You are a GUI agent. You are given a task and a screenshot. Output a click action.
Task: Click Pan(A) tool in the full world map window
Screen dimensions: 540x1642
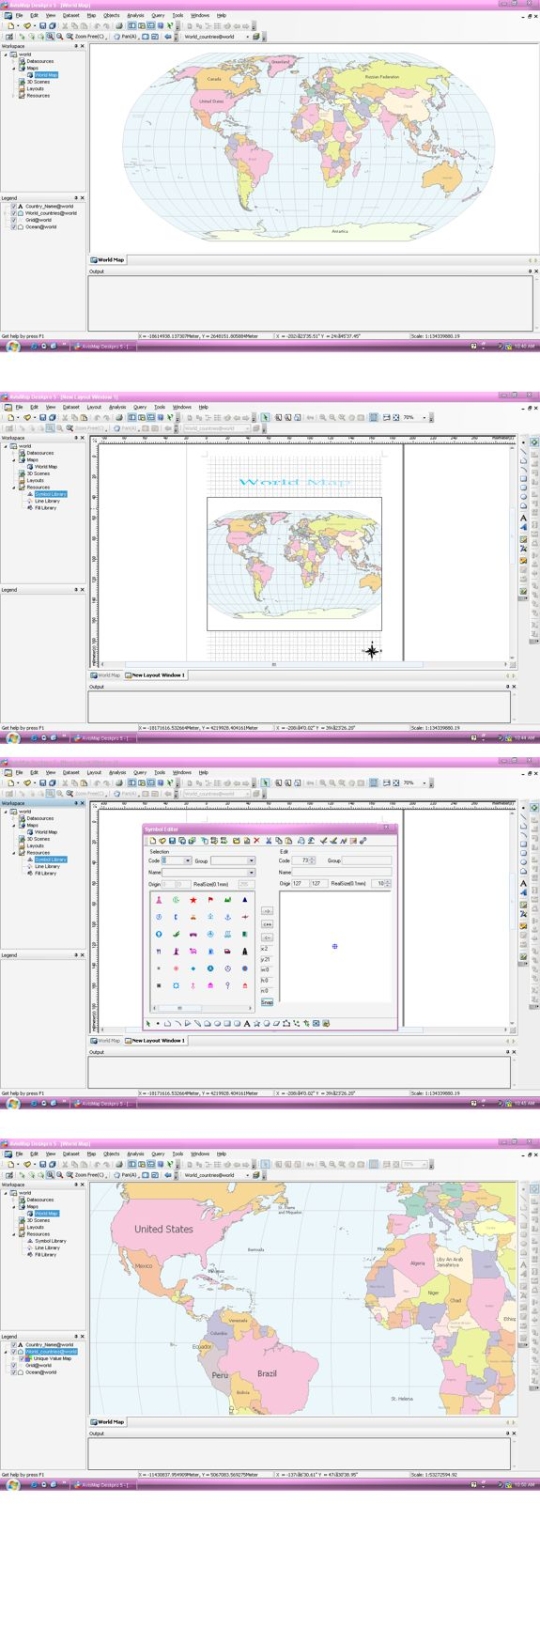point(125,36)
